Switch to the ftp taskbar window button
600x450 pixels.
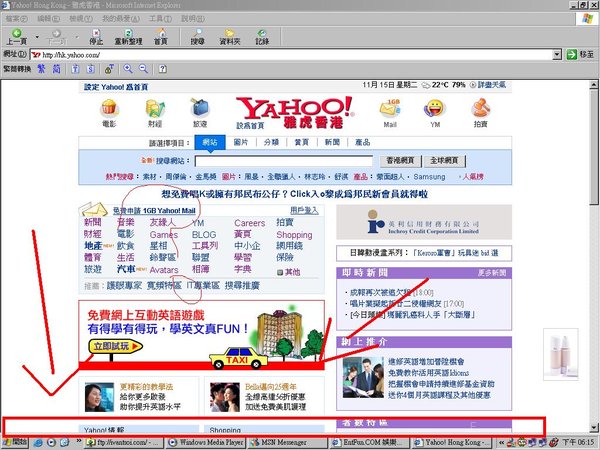124,442
